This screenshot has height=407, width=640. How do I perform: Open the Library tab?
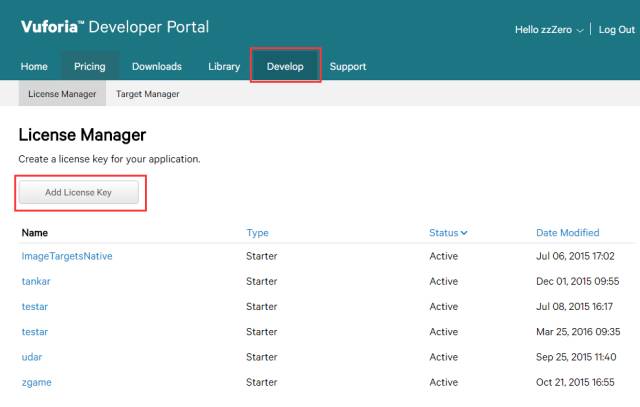point(224,66)
